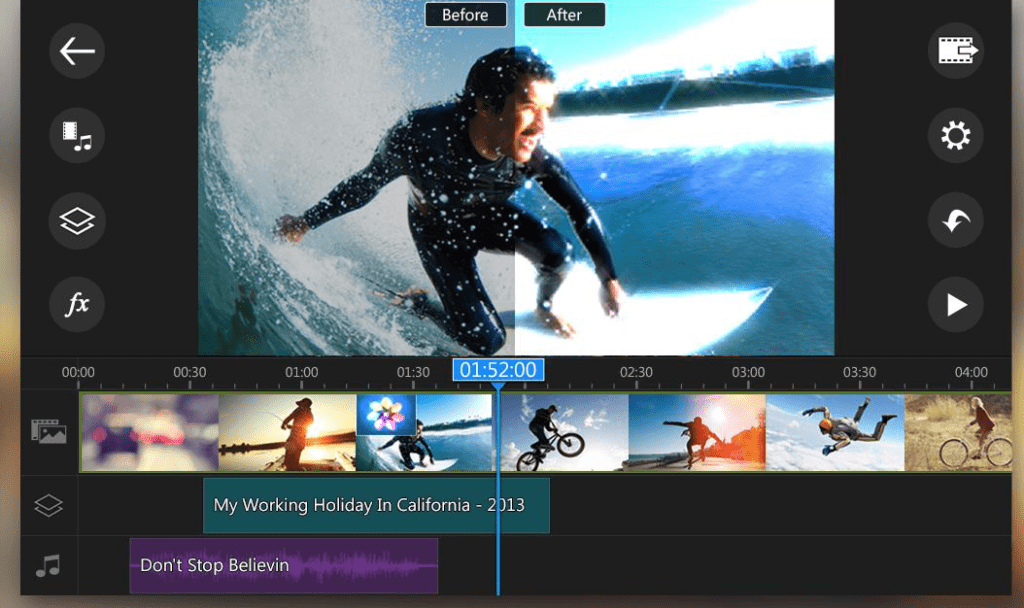Open the layers overlay tool
The image size is (1024, 608).
pos(77,221)
